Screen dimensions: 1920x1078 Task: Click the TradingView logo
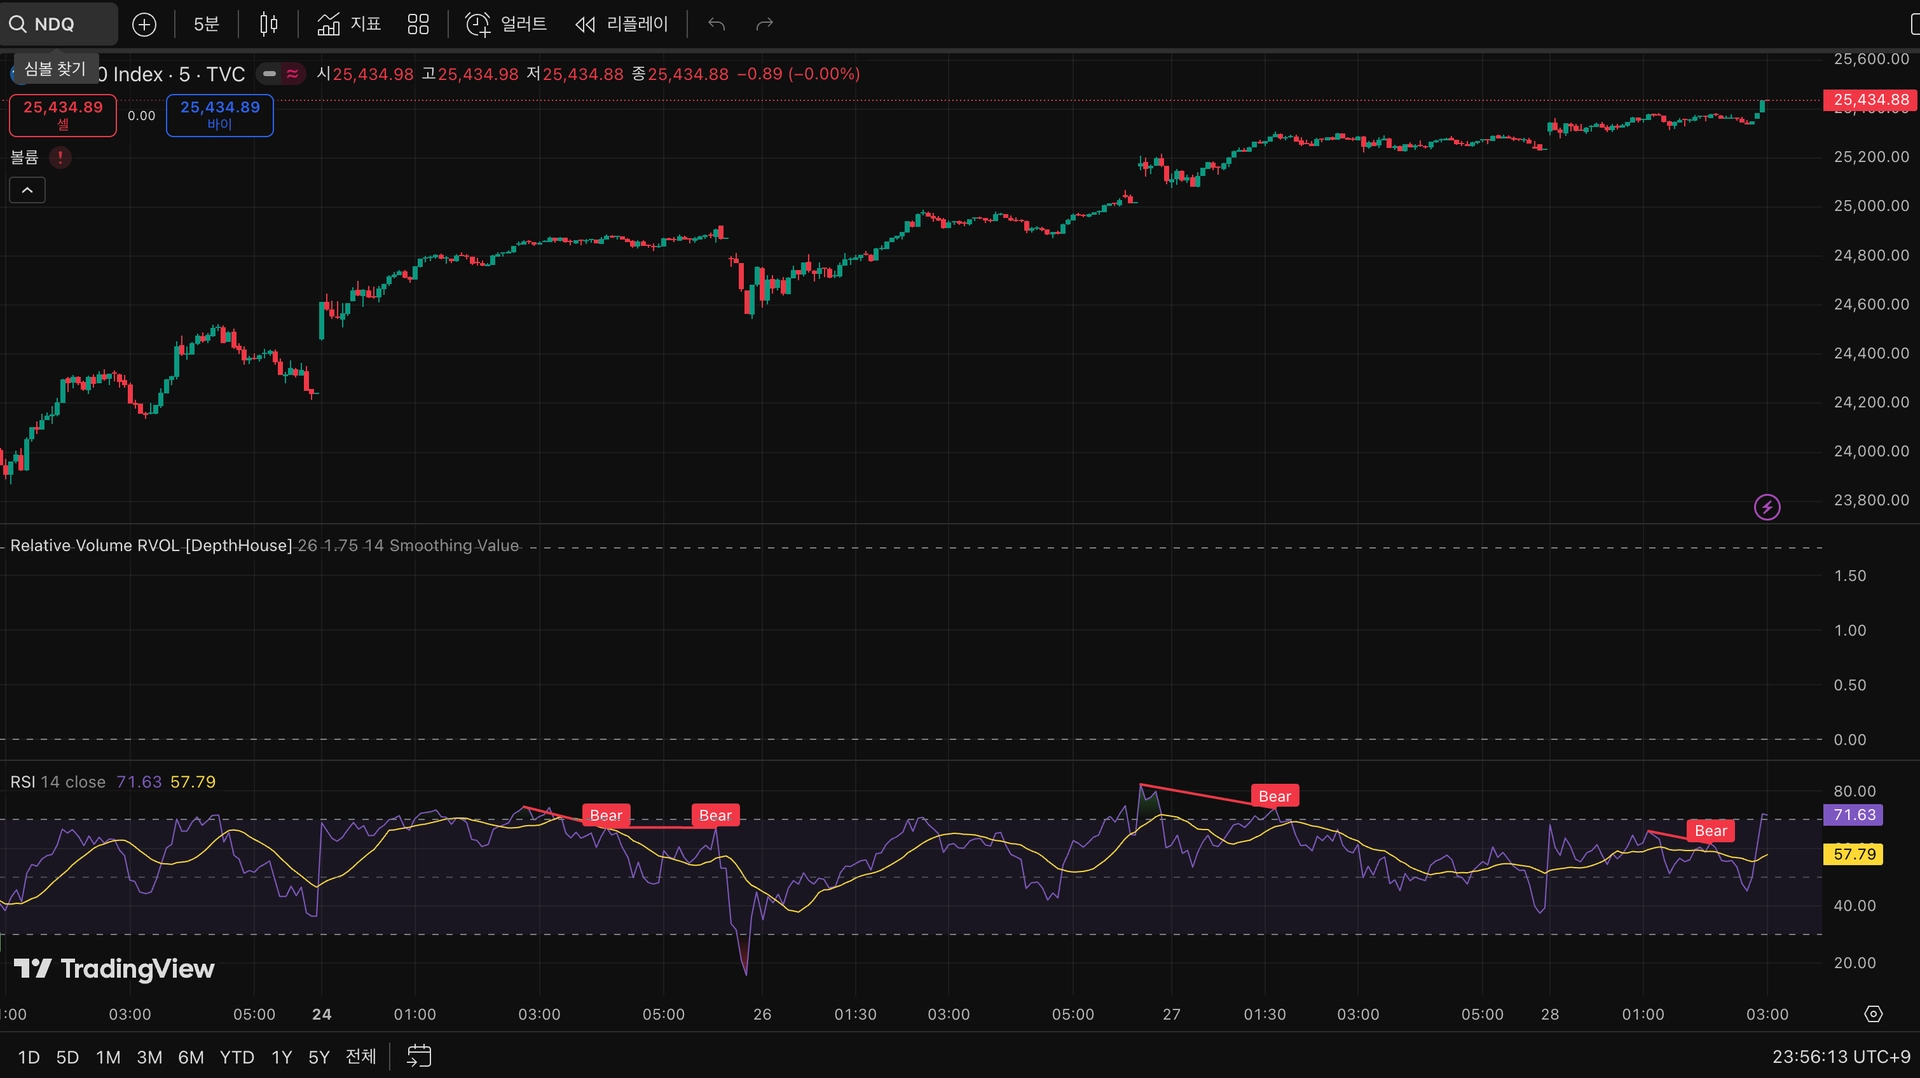pyautogui.click(x=114, y=968)
